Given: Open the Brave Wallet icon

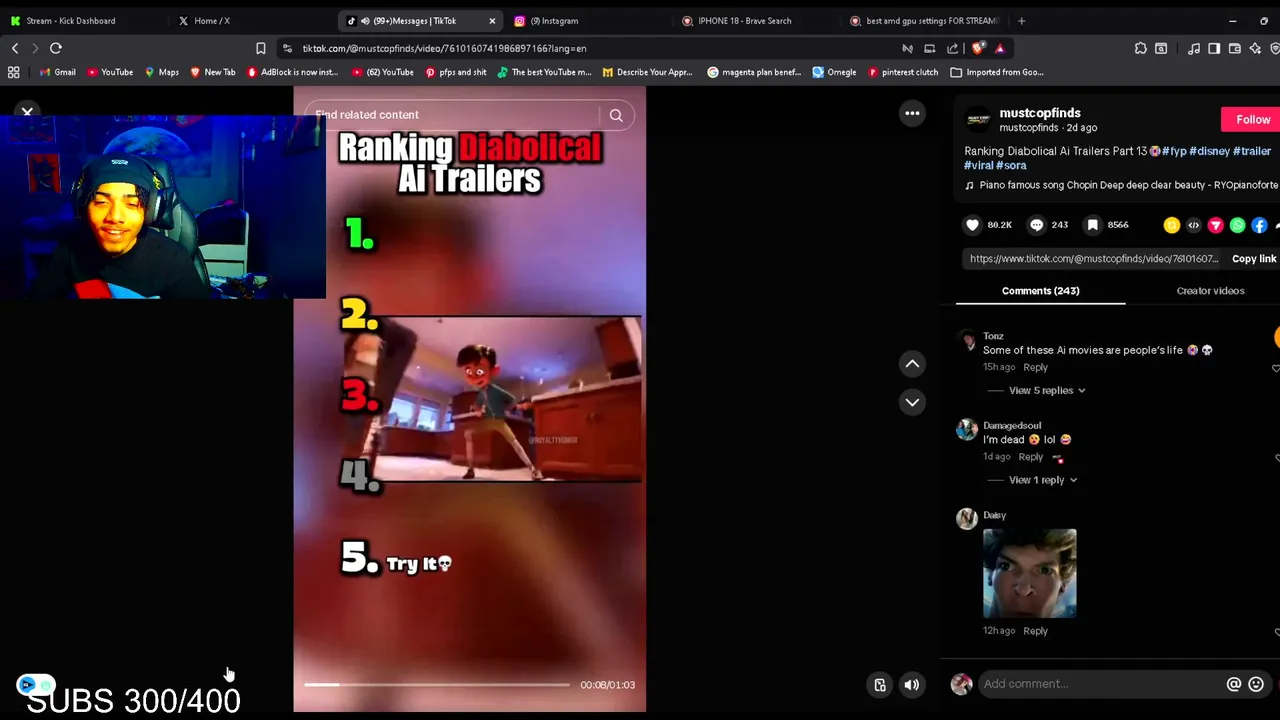Looking at the screenshot, I should pyautogui.click(x=1235, y=48).
